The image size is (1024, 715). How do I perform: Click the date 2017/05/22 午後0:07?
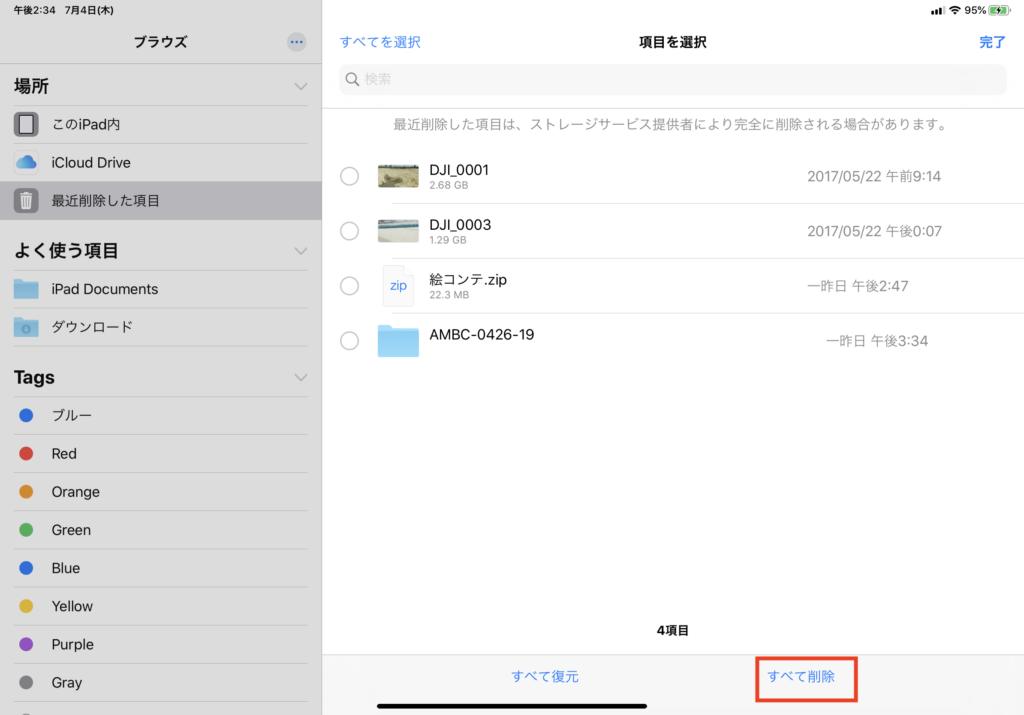[x=874, y=231]
